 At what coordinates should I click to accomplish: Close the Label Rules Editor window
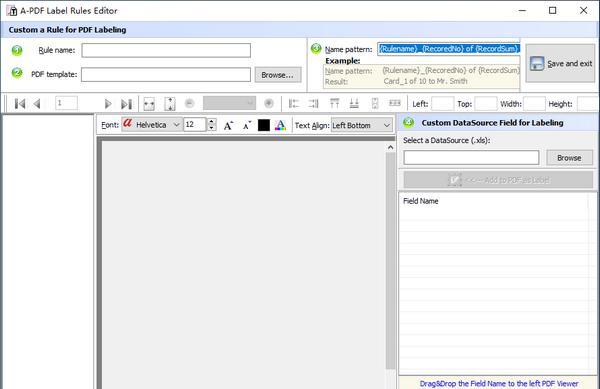point(584,10)
